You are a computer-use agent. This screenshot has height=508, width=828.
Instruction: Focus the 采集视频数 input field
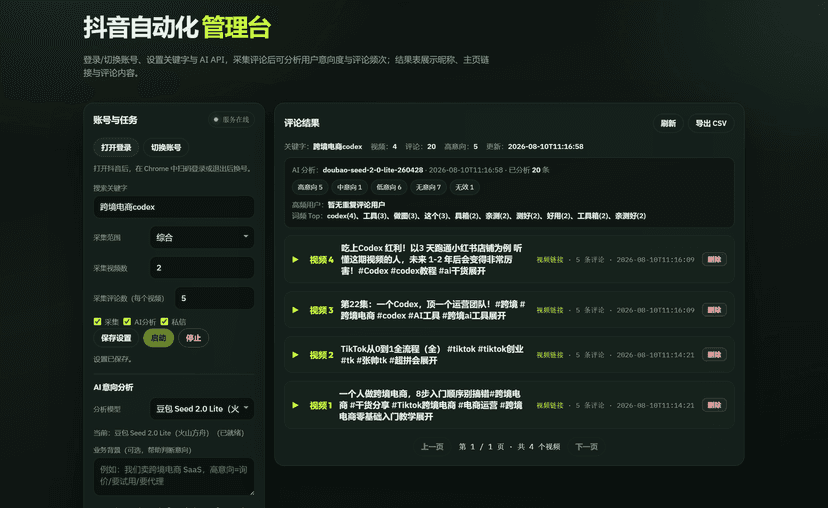click(x=202, y=268)
